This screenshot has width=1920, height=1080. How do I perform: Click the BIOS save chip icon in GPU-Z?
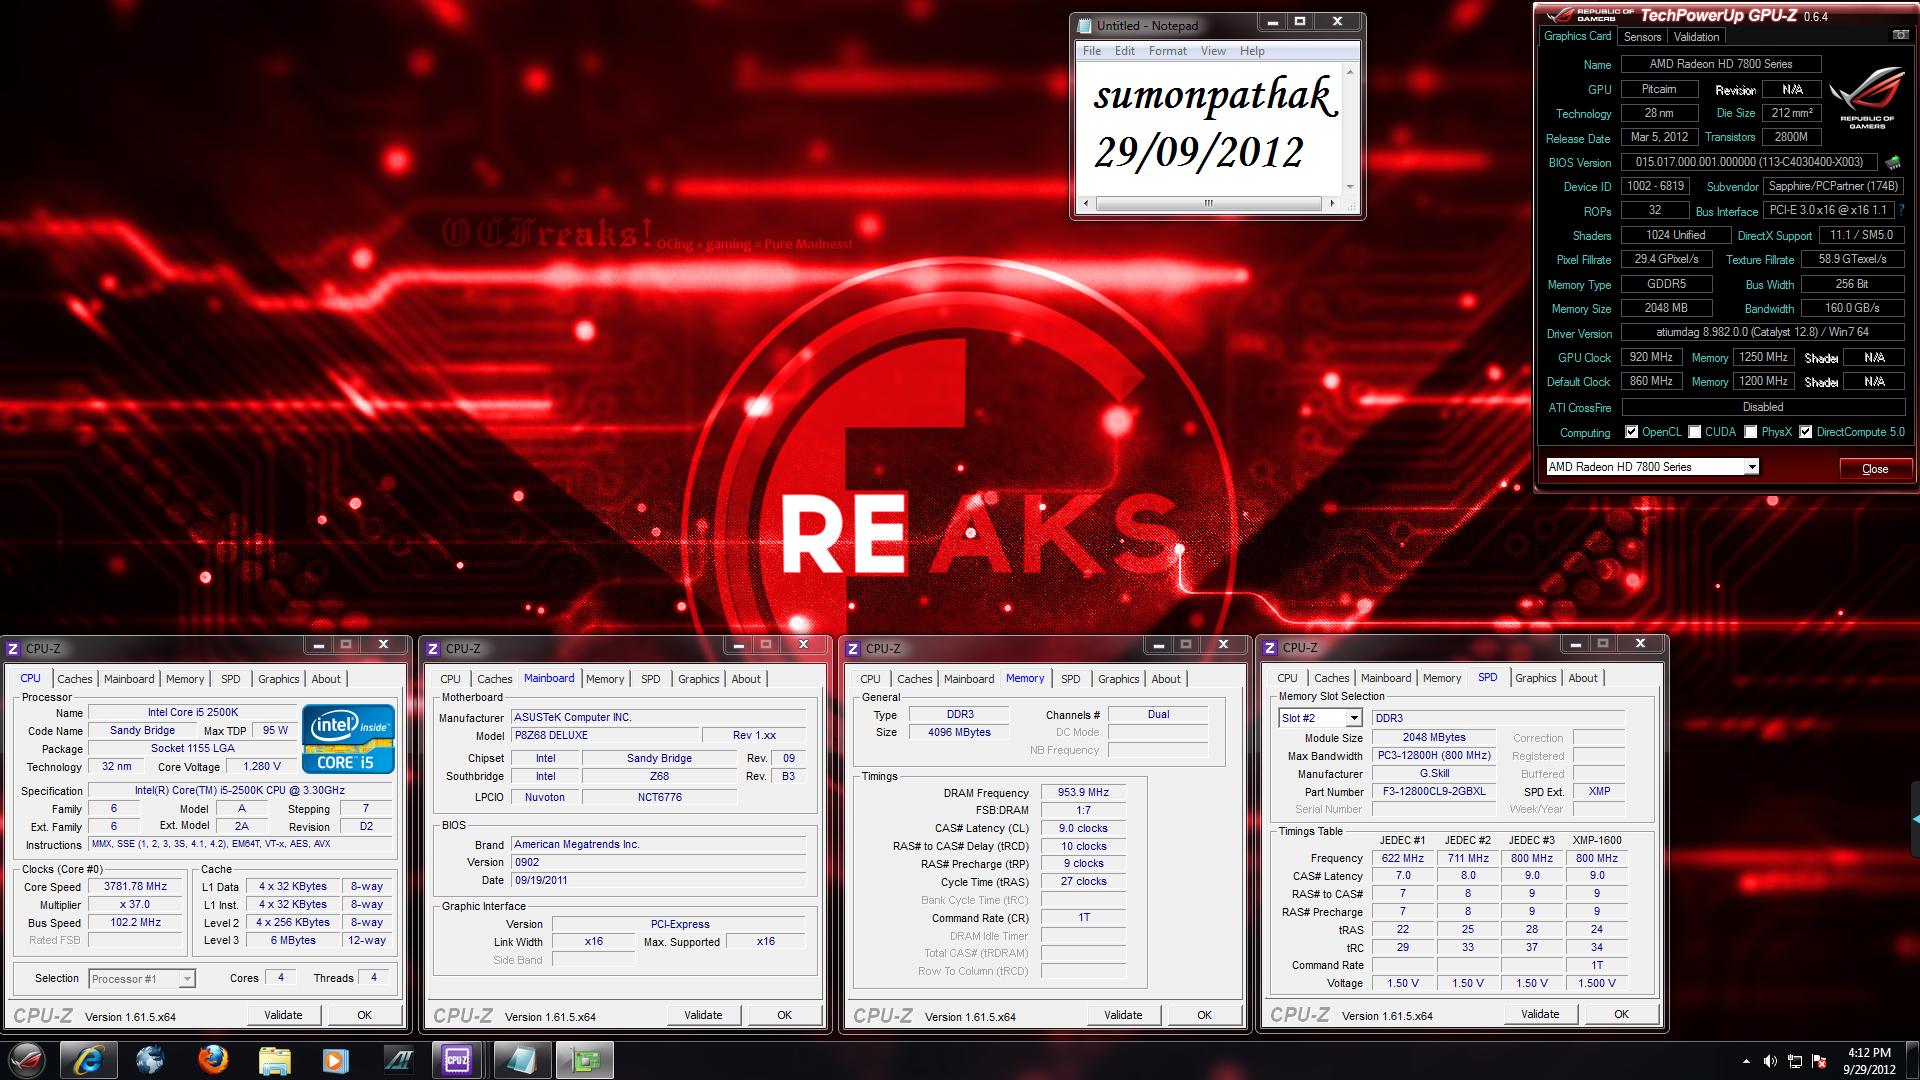tap(1892, 162)
